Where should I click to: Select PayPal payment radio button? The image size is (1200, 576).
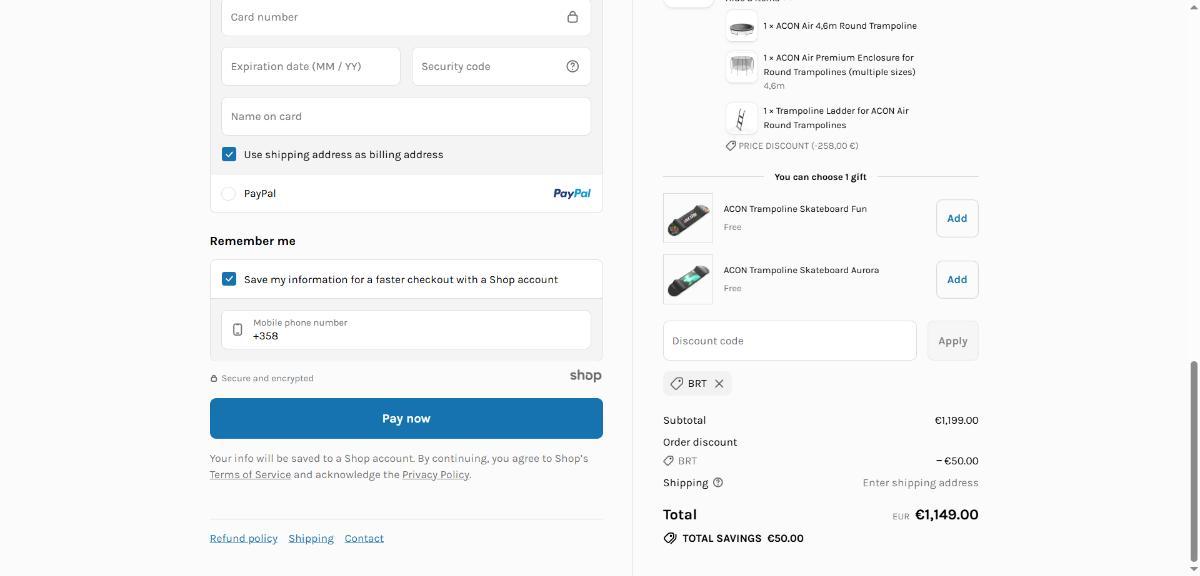pos(228,194)
